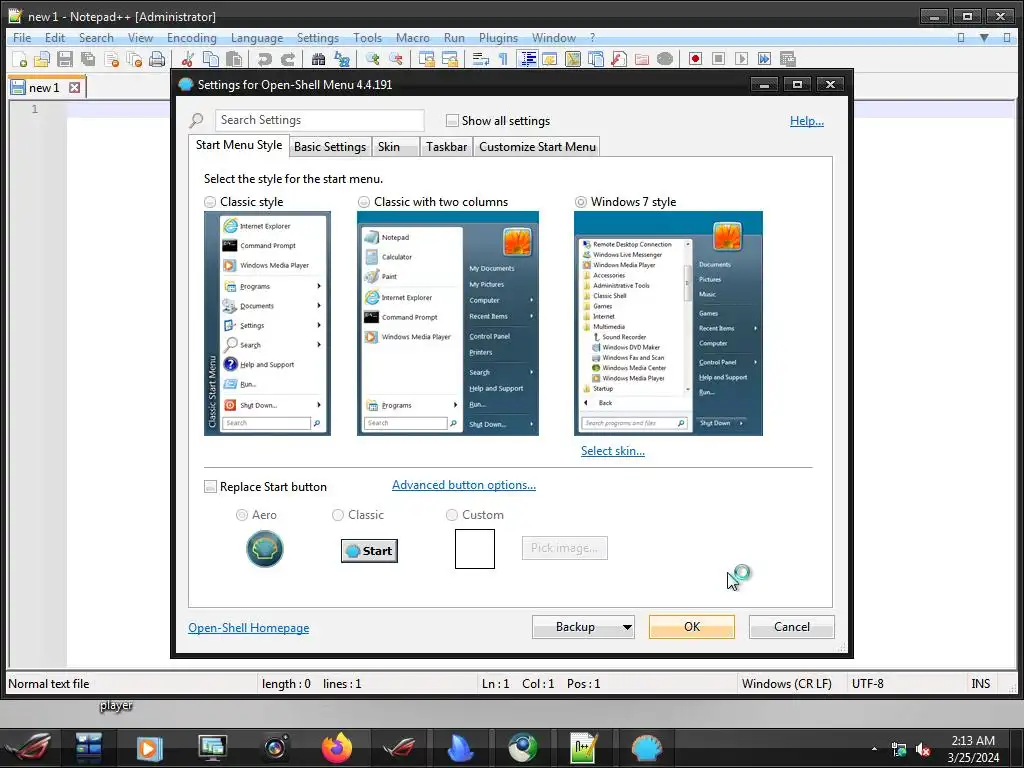Click the Folder as Workspace toolbar icon
Image resolution: width=1024 pixels, height=768 pixels.
642,59
